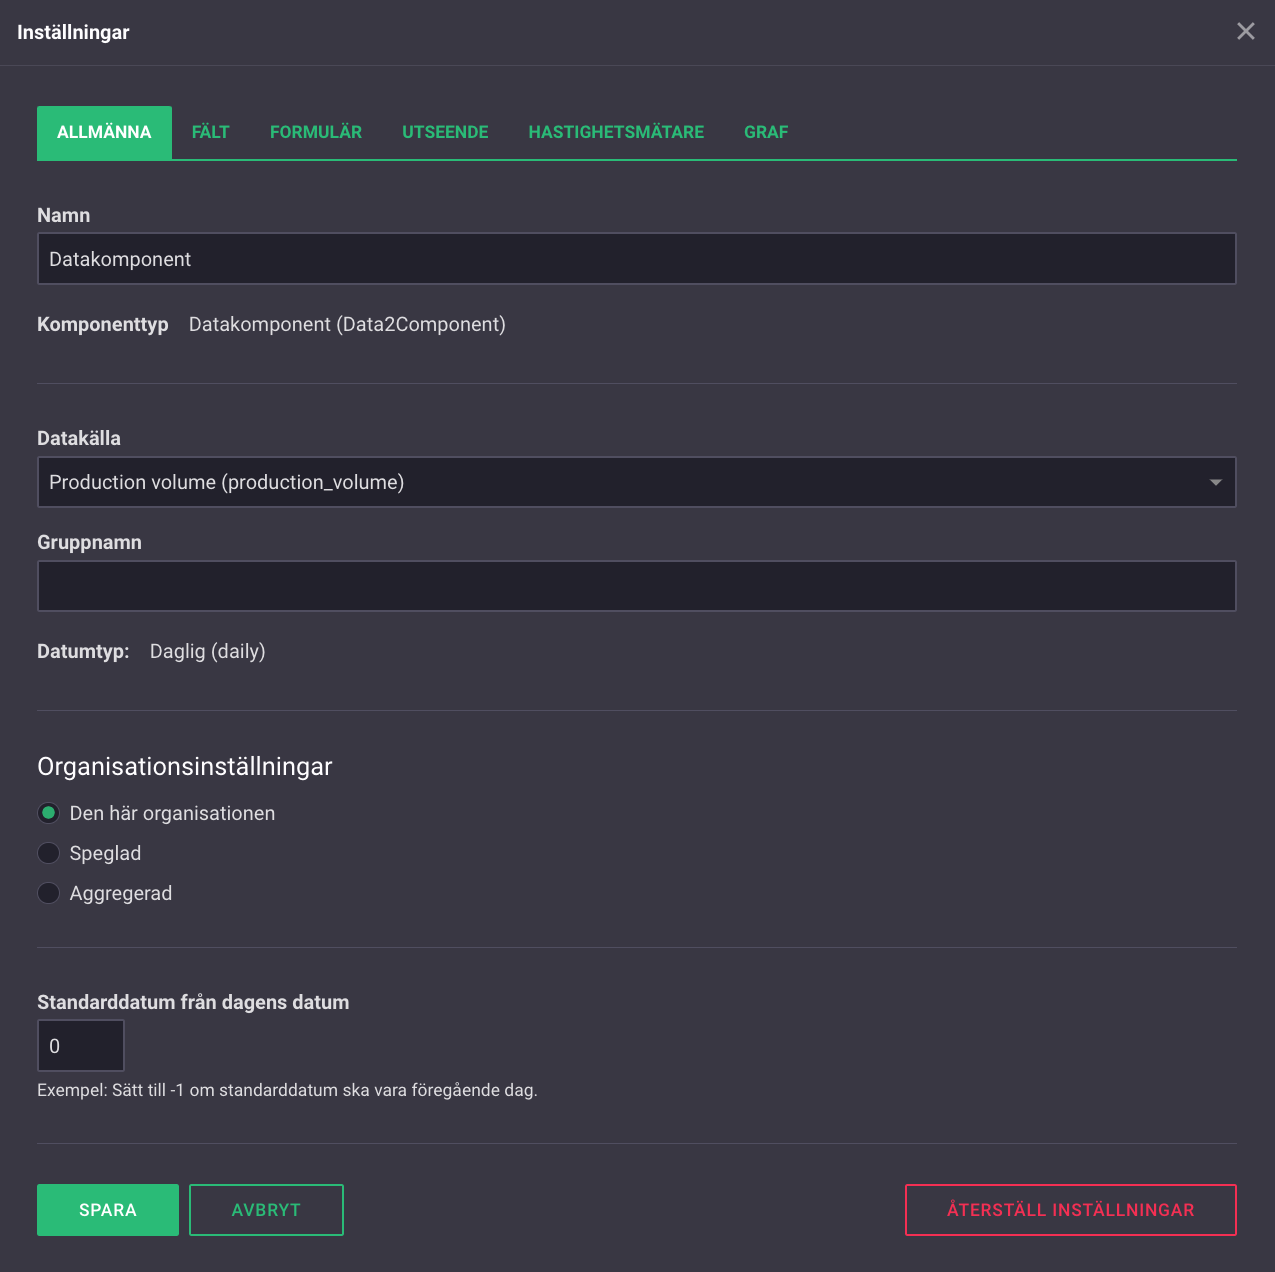Select the Aggregerad radio option
The height and width of the screenshot is (1272, 1275).
48,893
